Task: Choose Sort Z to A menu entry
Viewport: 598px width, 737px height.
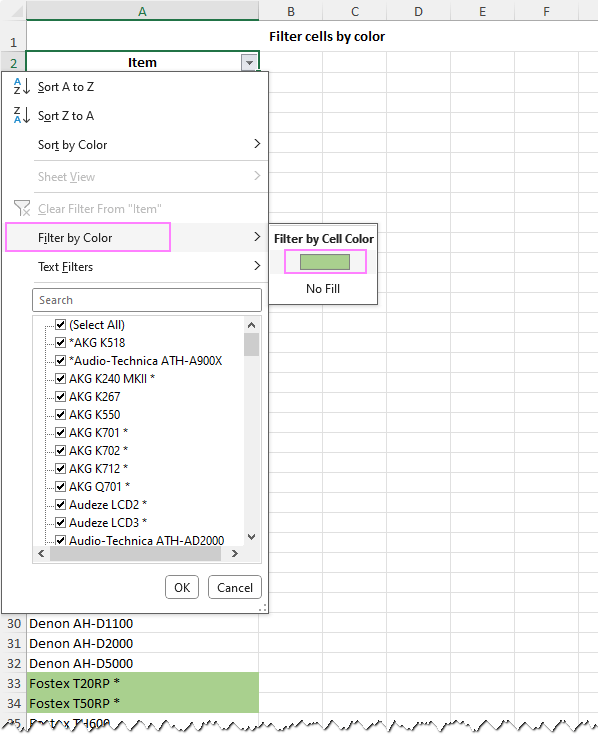Action: [x=66, y=116]
